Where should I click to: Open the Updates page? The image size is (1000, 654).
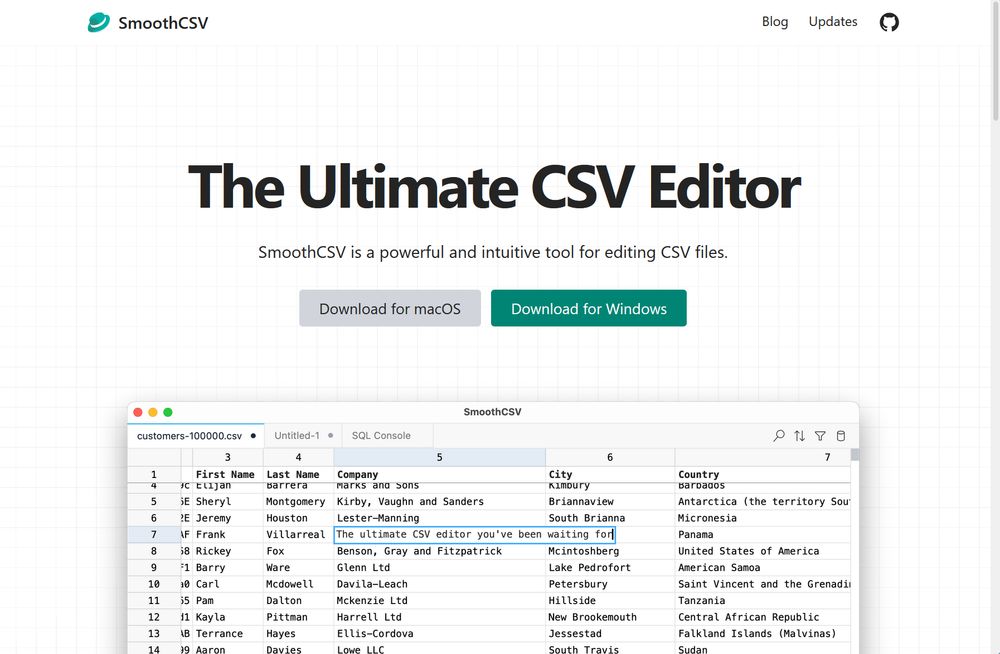[x=833, y=22]
